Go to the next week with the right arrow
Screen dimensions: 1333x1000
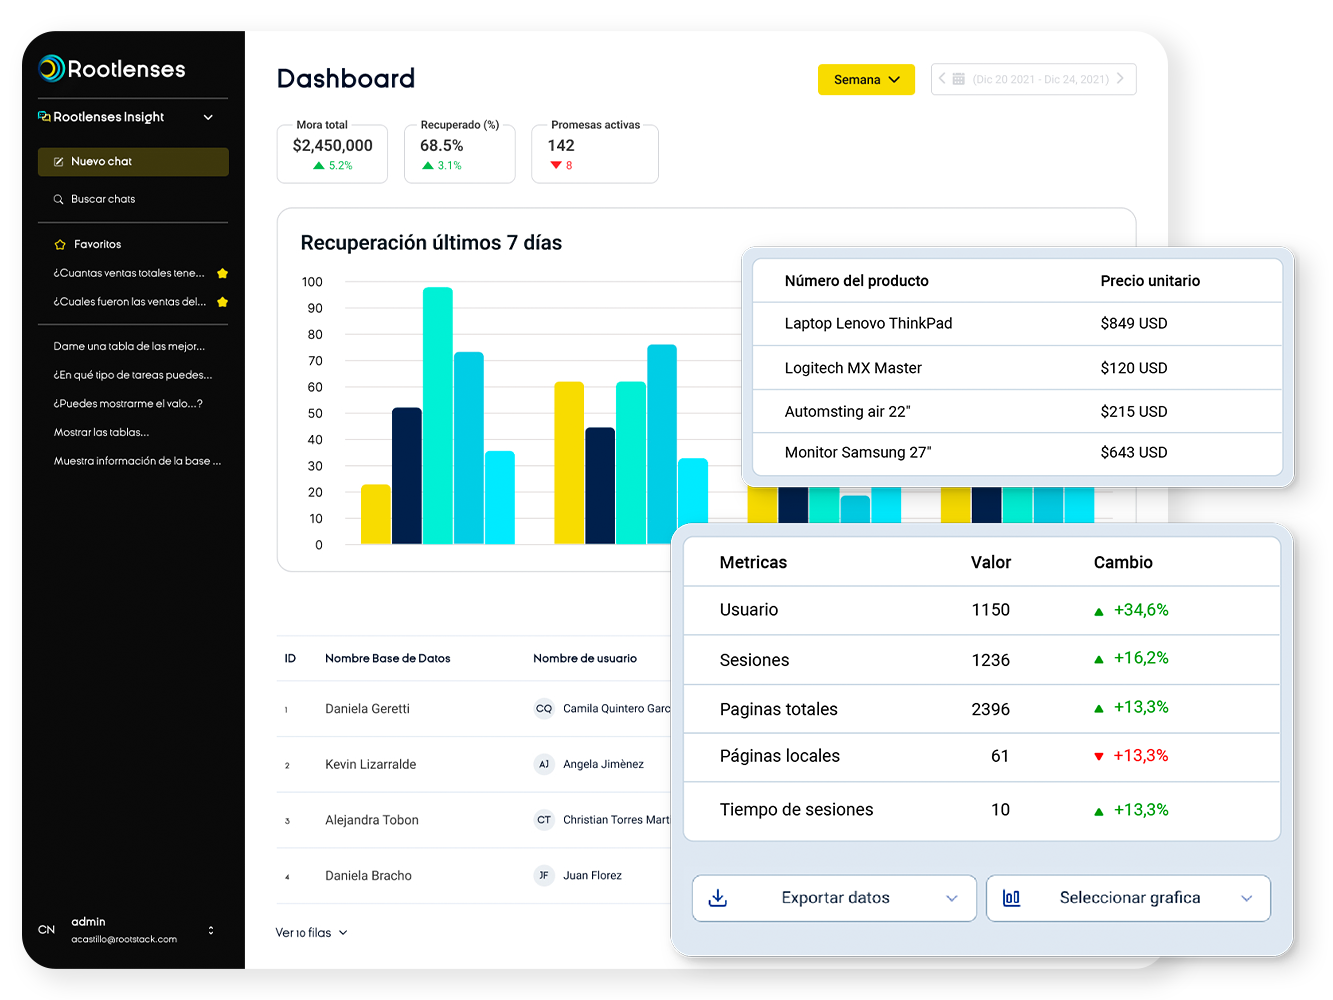tap(1122, 79)
